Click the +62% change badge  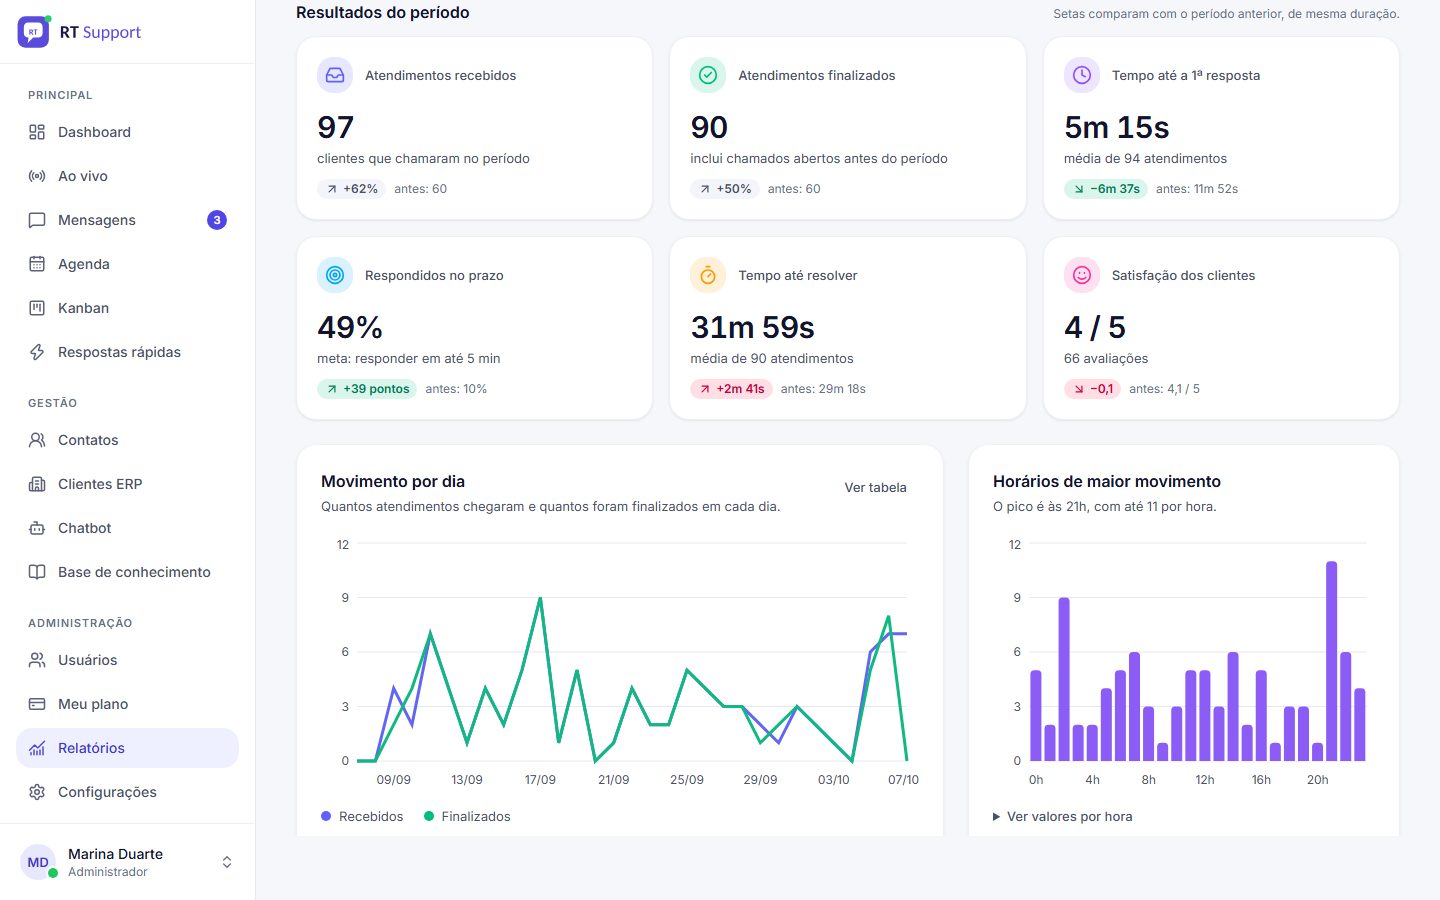tap(351, 189)
